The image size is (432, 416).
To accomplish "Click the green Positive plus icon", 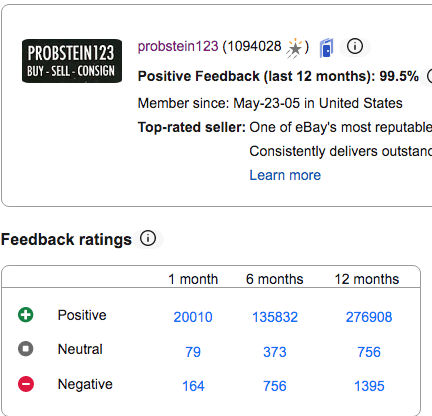I will pyautogui.click(x=26, y=315).
